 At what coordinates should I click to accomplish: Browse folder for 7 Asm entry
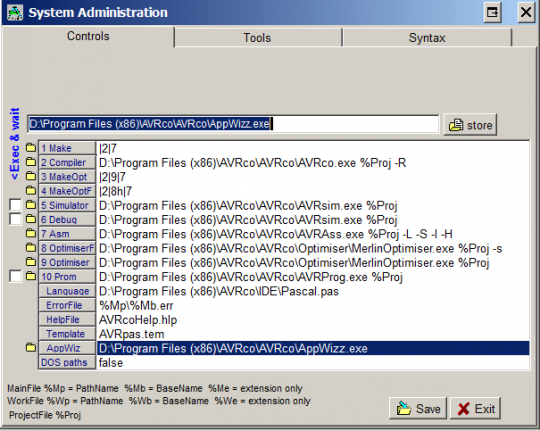pos(31,234)
